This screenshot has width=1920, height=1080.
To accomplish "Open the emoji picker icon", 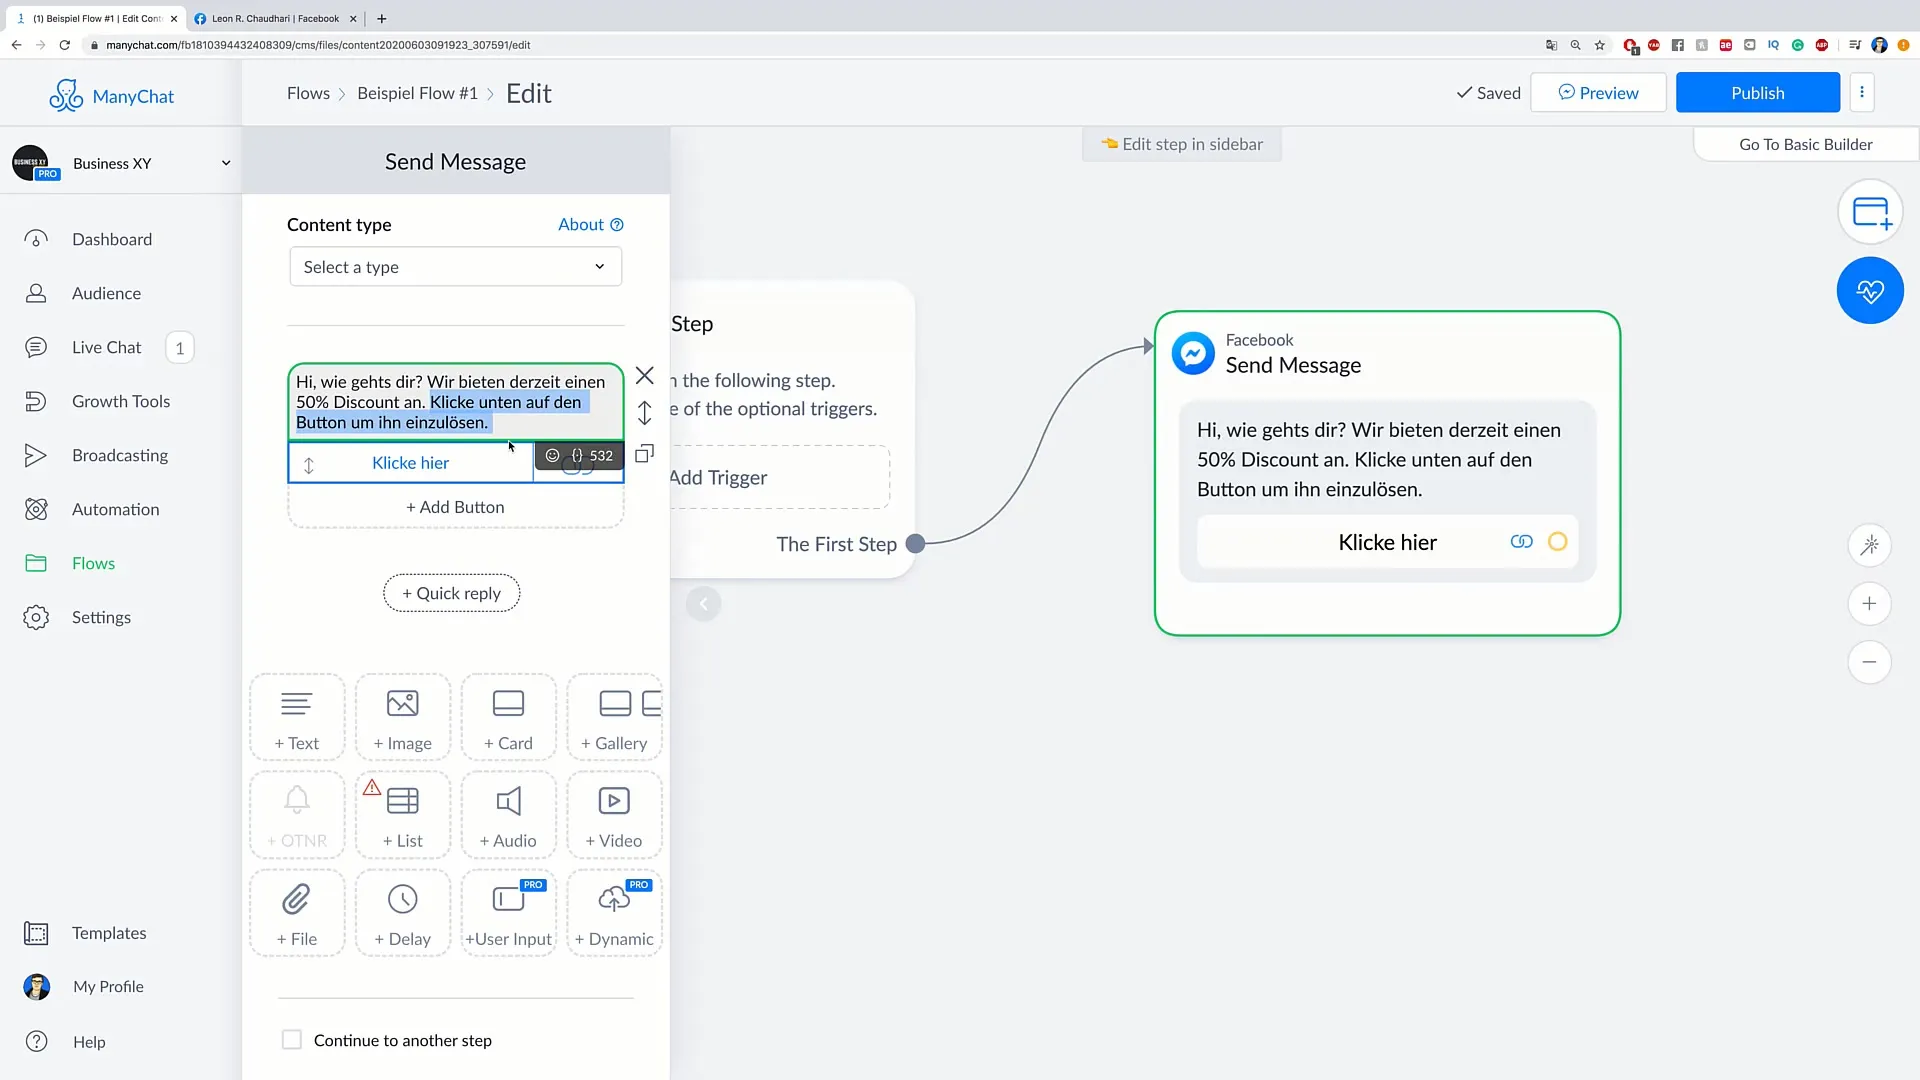I will (x=552, y=455).
